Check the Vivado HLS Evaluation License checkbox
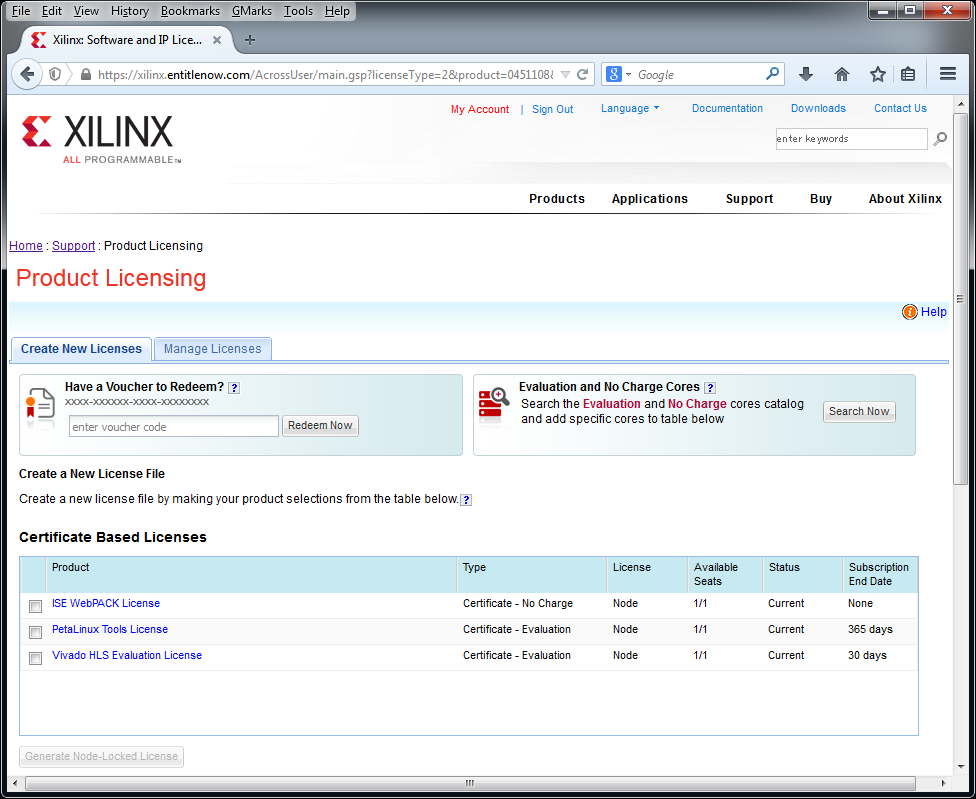The width and height of the screenshot is (976, 799). [x=35, y=658]
